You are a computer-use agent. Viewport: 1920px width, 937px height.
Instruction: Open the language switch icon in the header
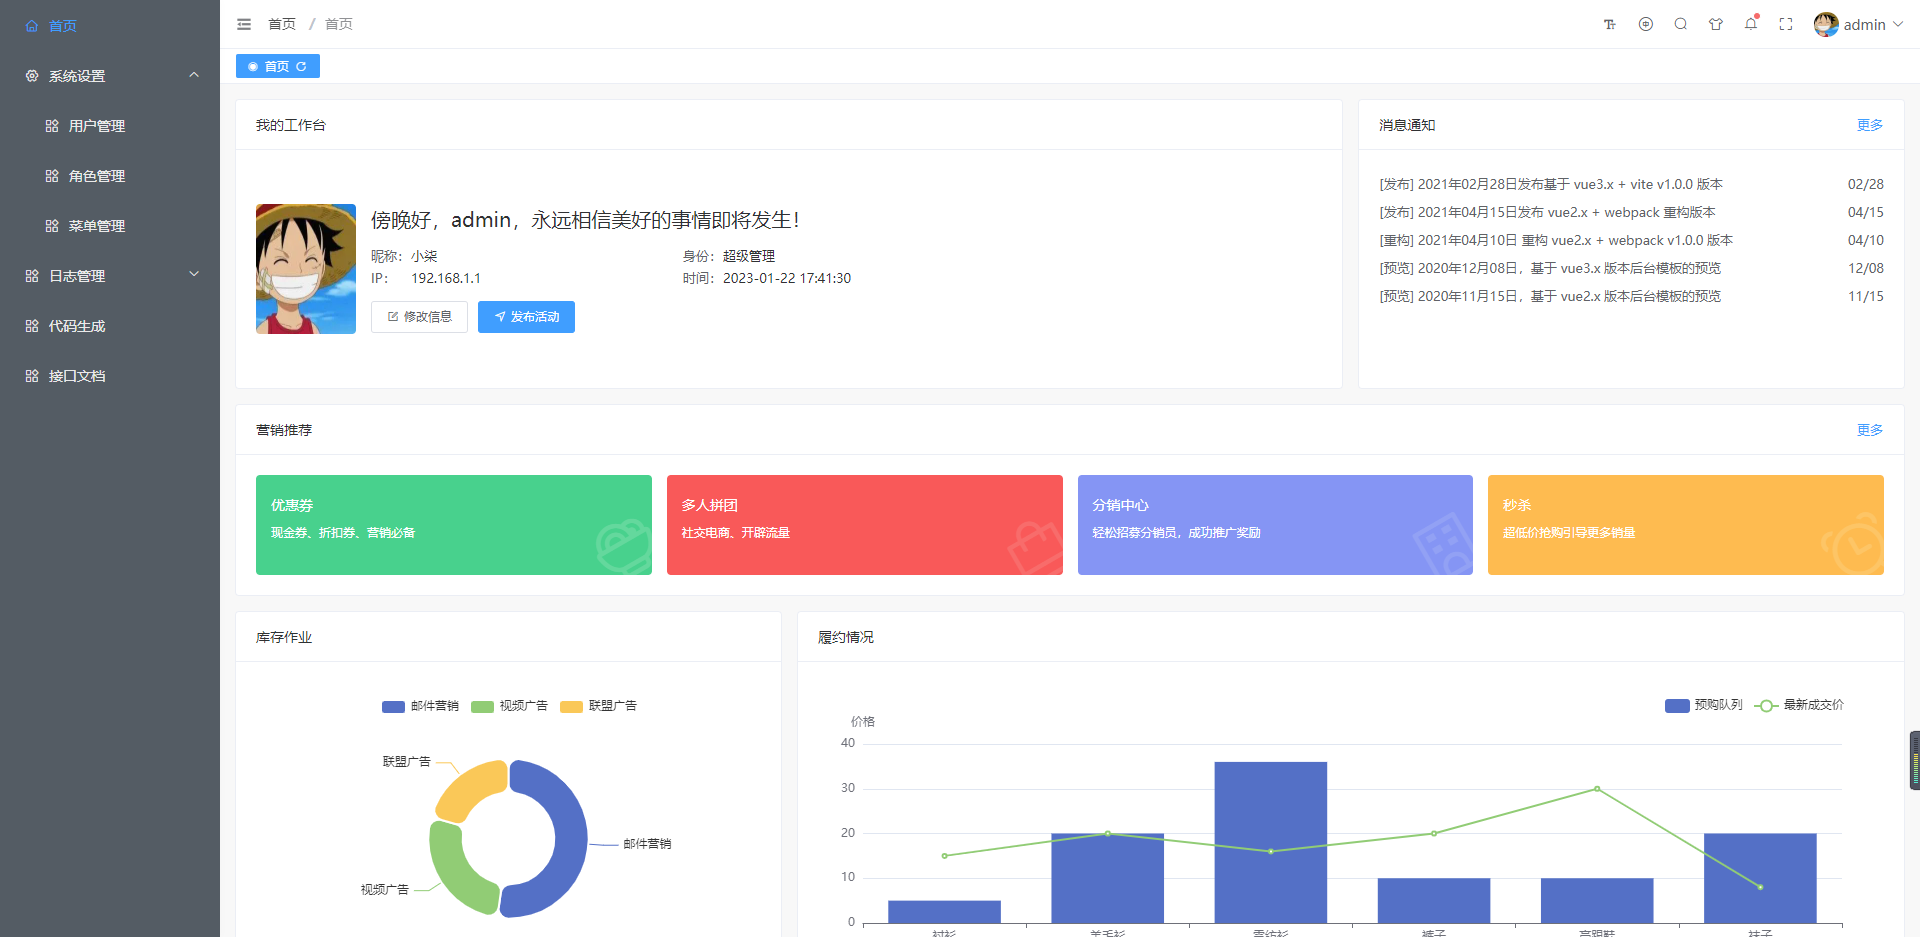coord(1646,24)
